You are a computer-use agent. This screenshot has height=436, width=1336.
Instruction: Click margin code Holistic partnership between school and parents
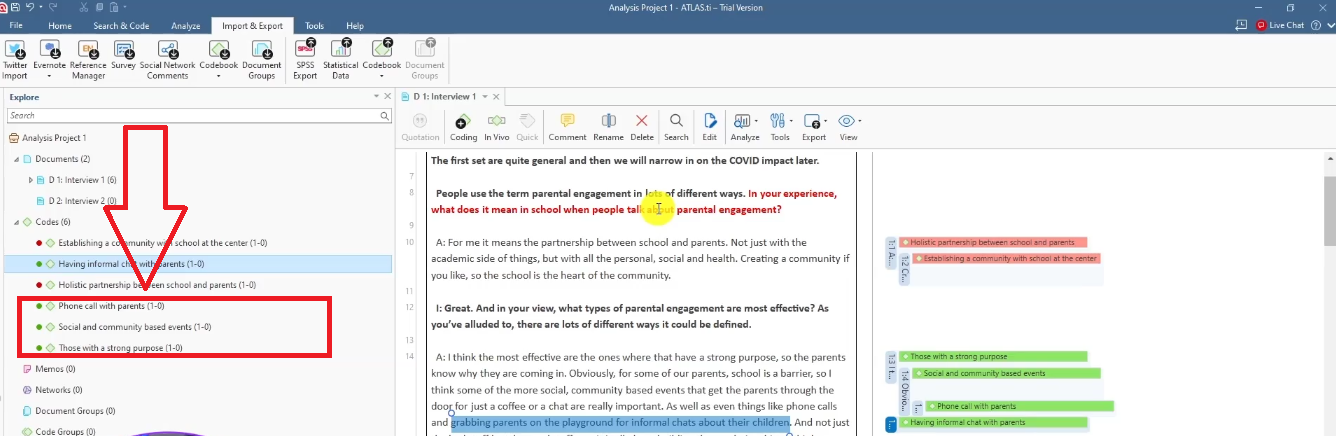click(992, 242)
